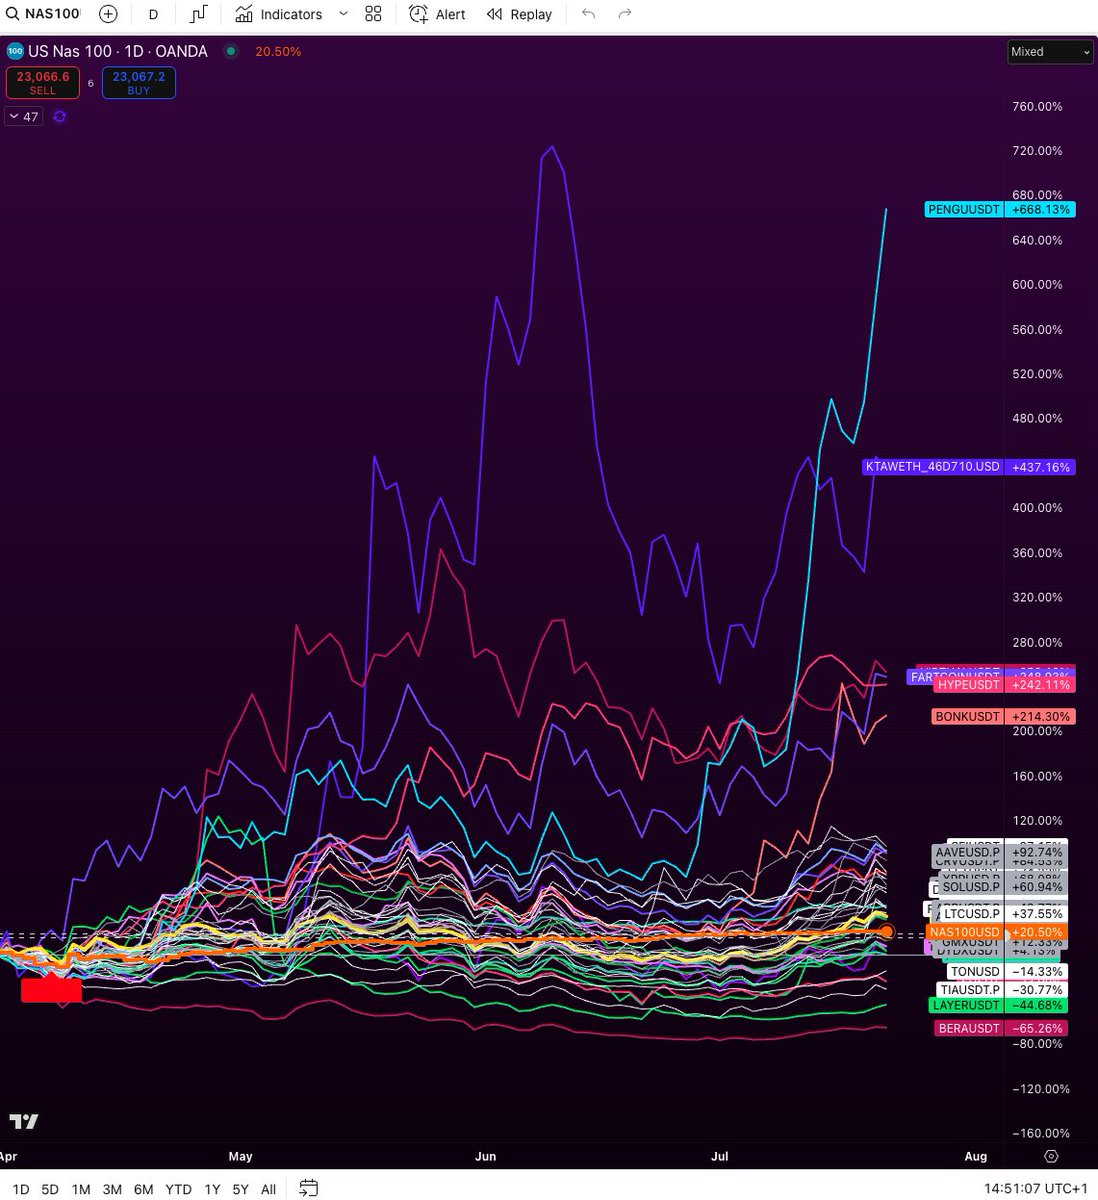Open the layout templates grid icon
Screen dimensions: 1098x1200
click(373, 14)
